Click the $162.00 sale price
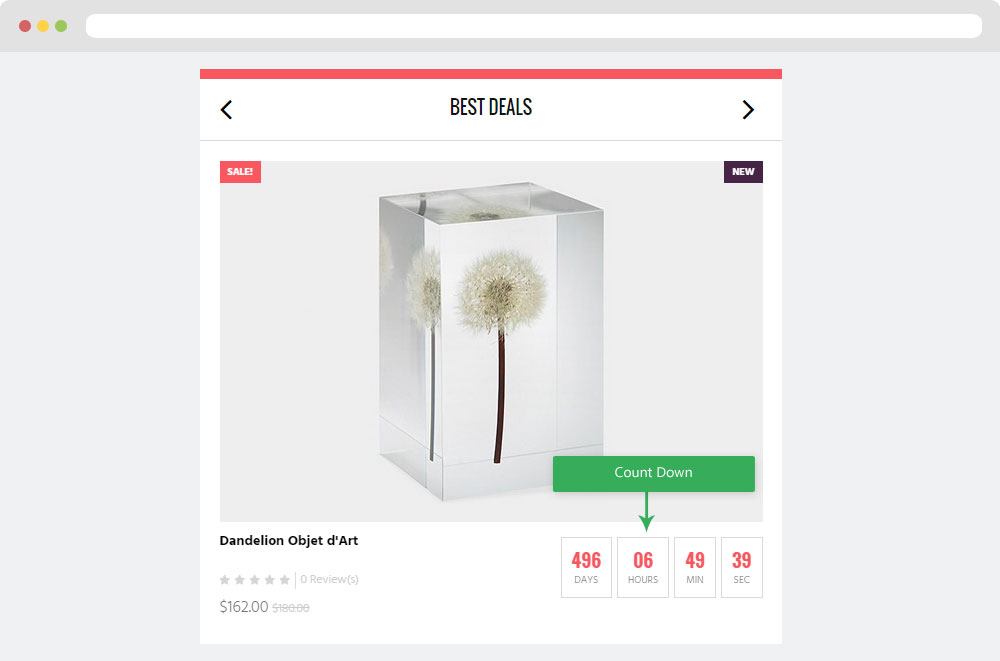The height and width of the screenshot is (661, 1000). (x=244, y=607)
